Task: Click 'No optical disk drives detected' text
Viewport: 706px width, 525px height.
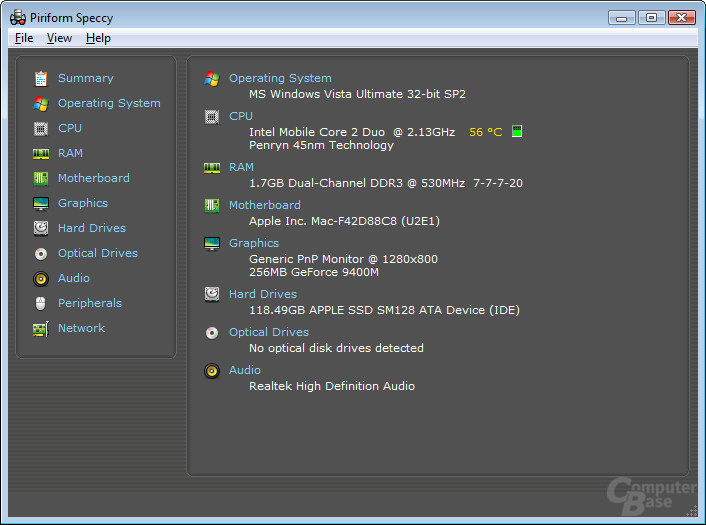Action: tap(336, 348)
